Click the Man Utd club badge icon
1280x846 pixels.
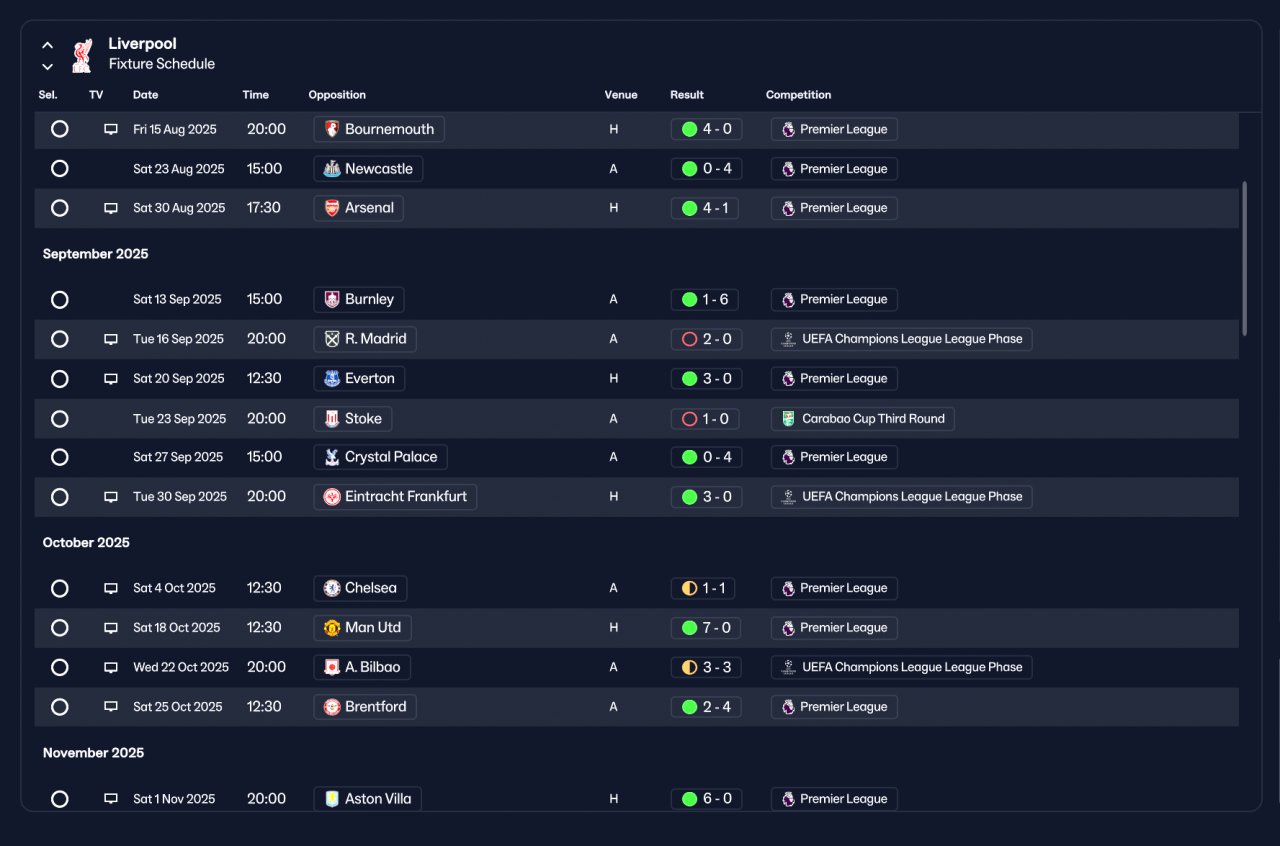(332, 628)
